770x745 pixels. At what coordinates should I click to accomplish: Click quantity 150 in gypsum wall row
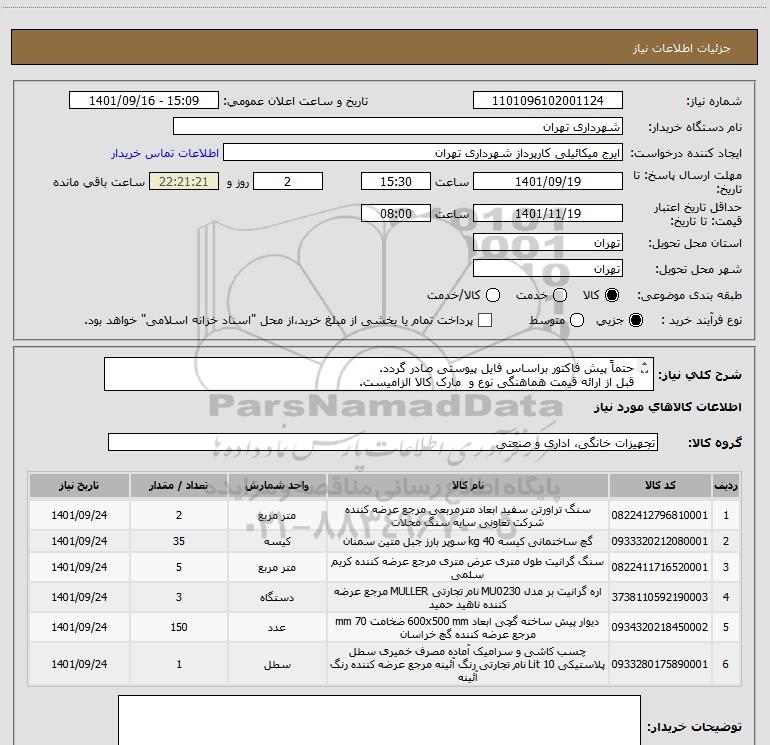click(179, 627)
